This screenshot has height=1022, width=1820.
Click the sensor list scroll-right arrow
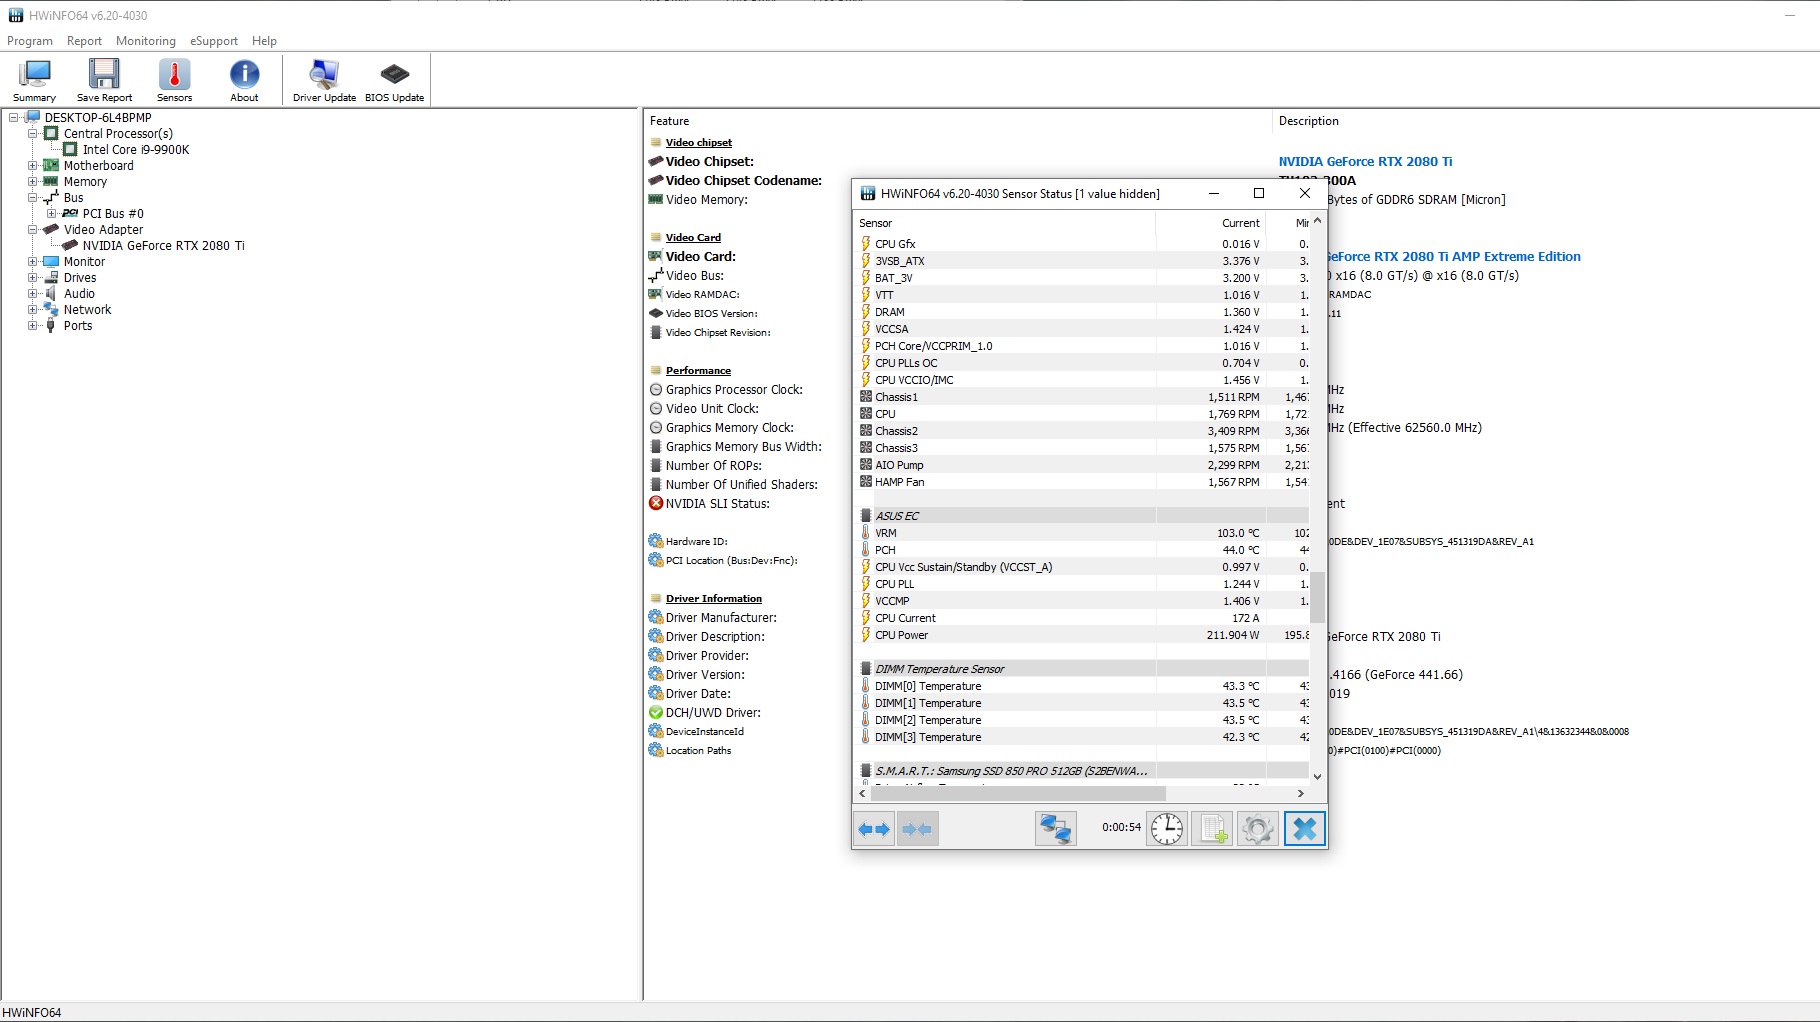click(1301, 793)
